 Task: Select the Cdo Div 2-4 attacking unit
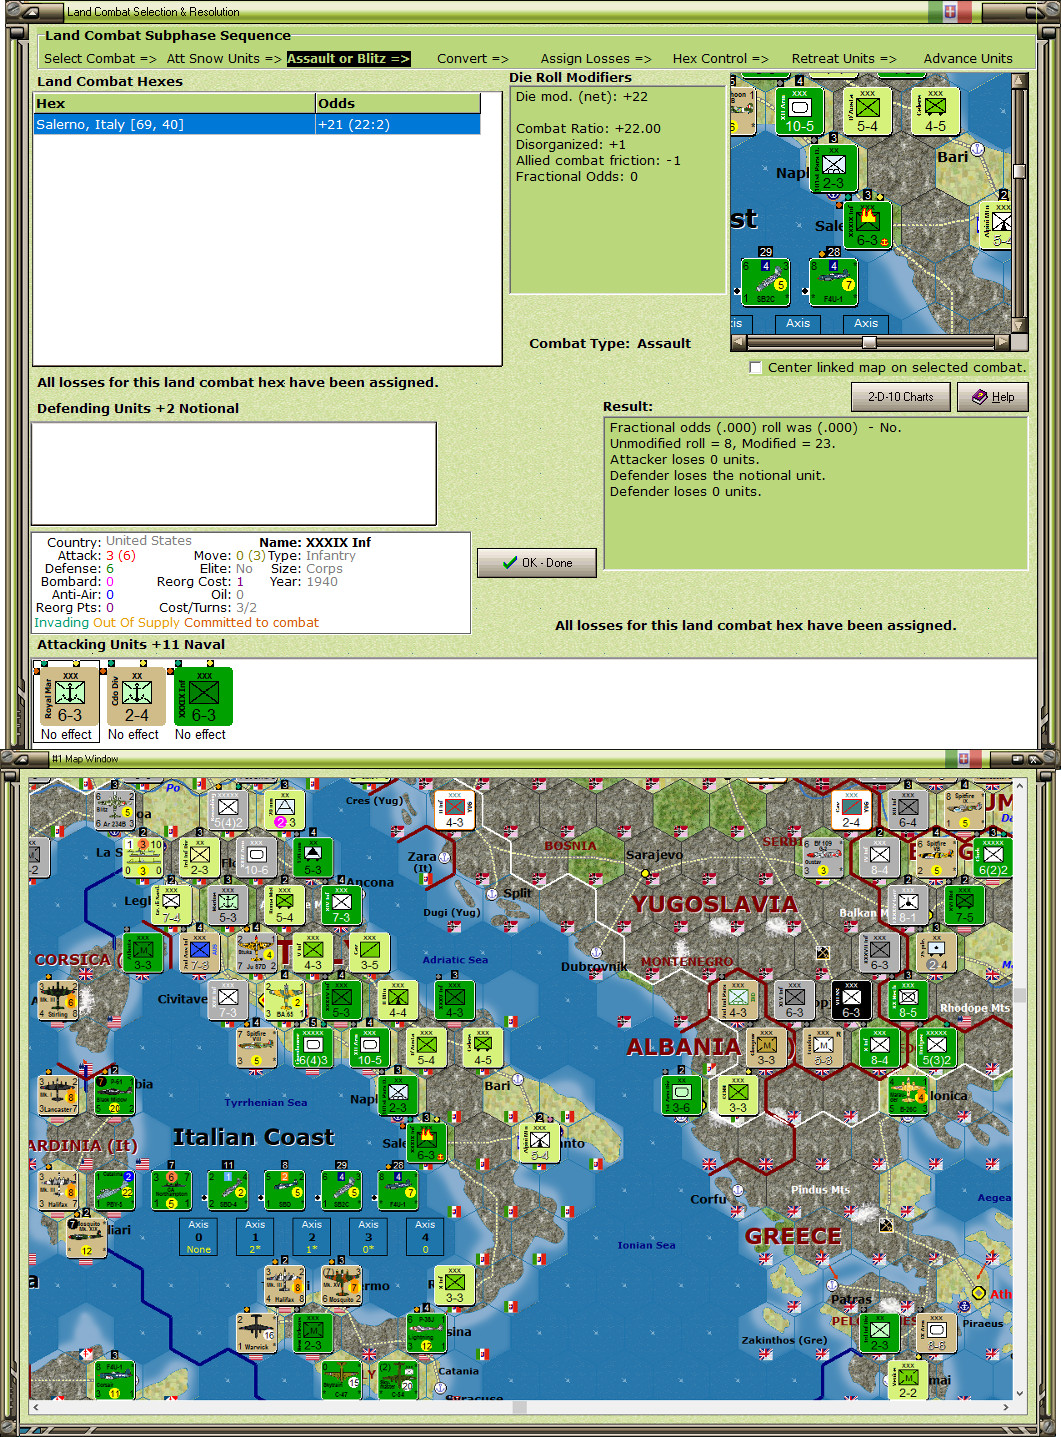pyautogui.click(x=137, y=696)
